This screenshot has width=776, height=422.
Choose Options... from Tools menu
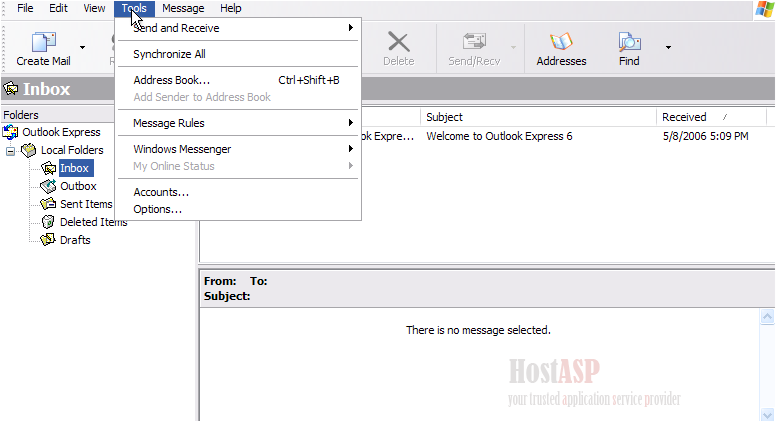tap(238, 209)
